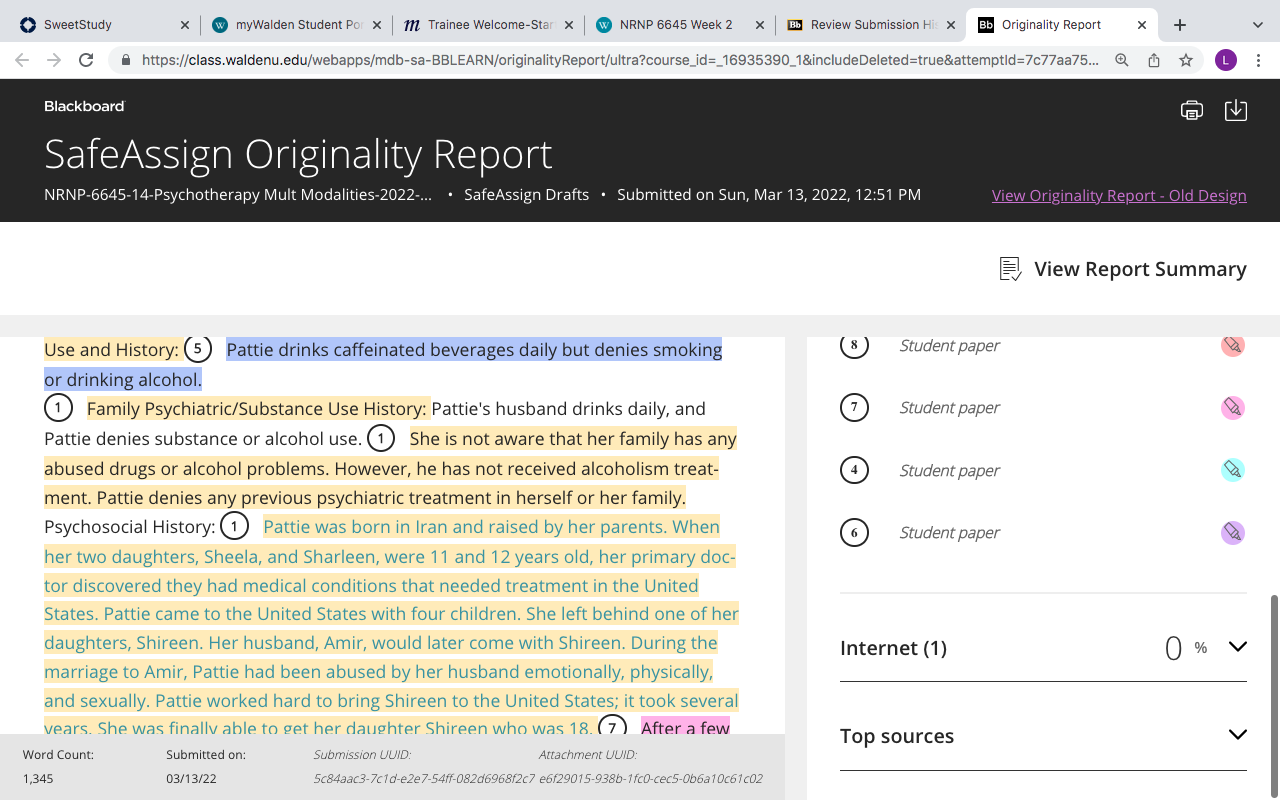Open the Chrome profile L avatar
This screenshot has height=800, width=1280.
1226,60
